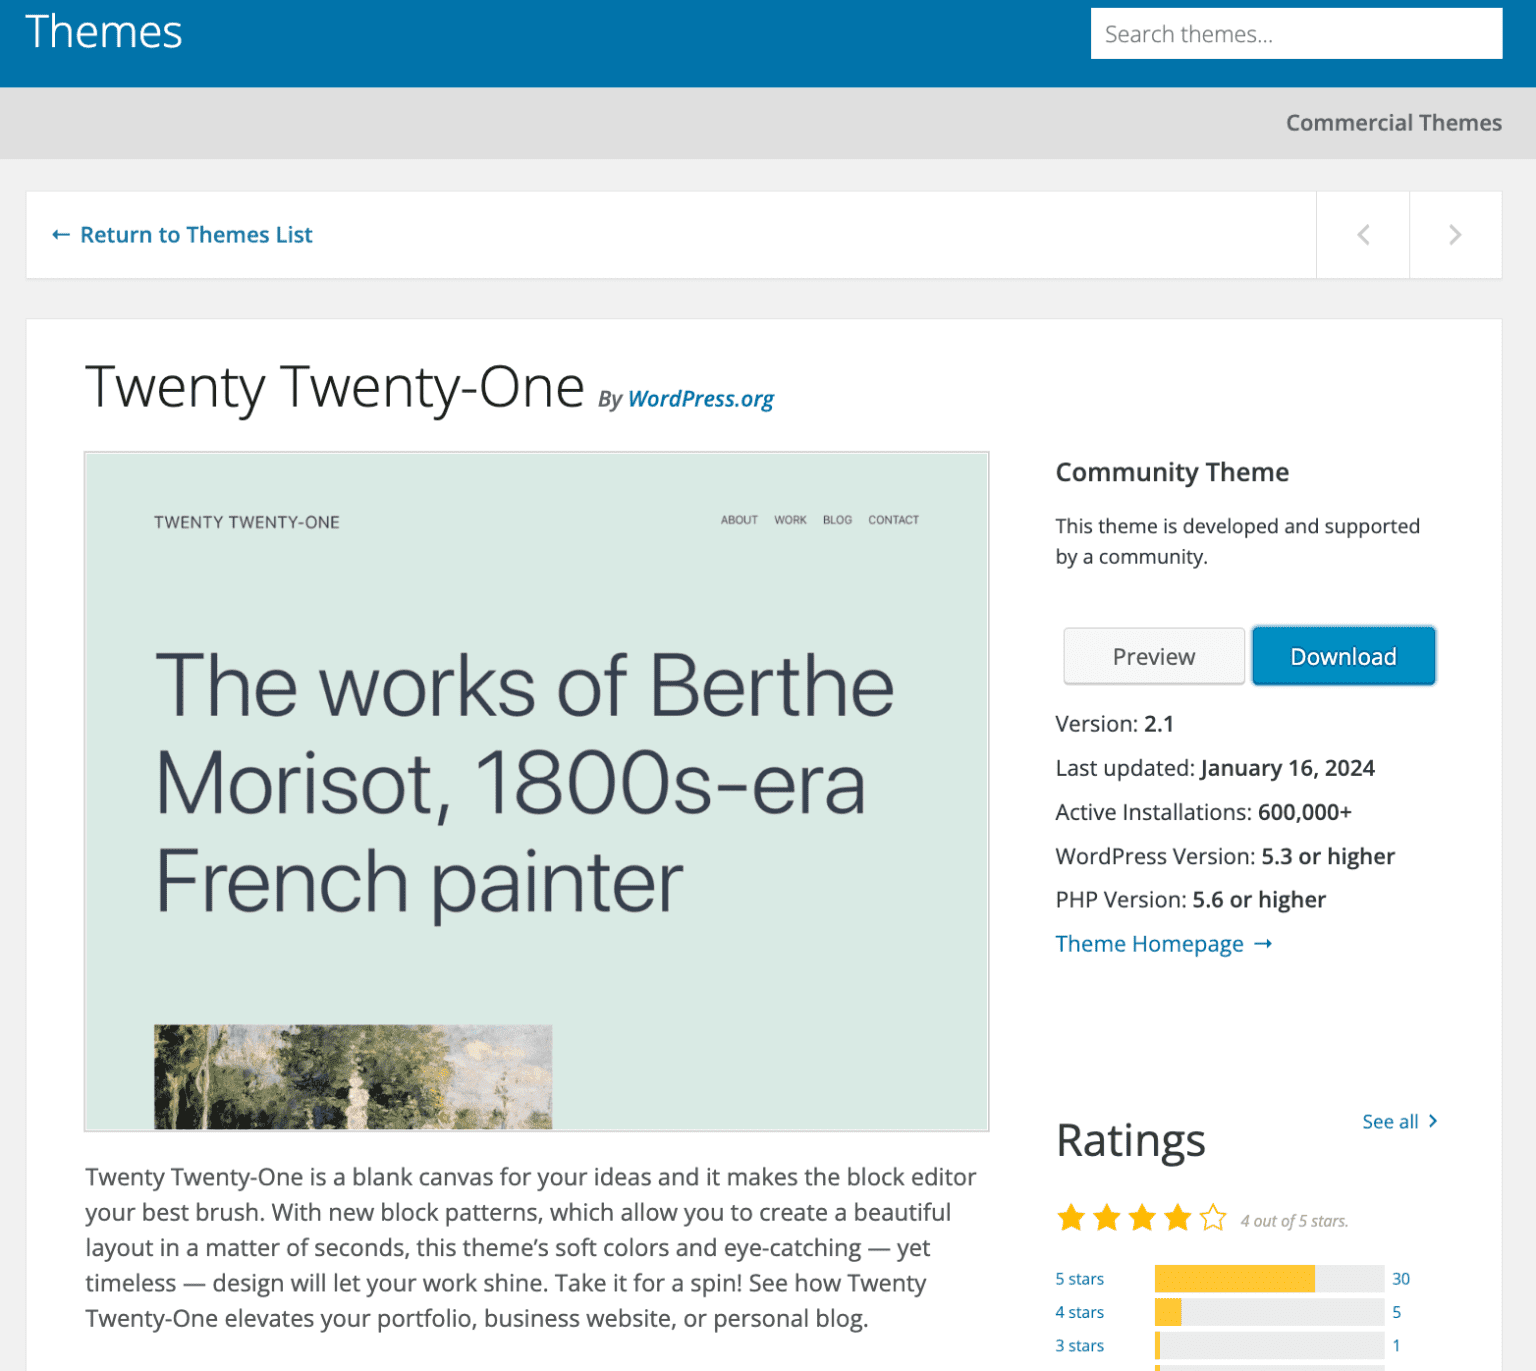Screen dimensions: 1536x1371
Task: Click the previous theme chevron
Action: pos(1362,234)
